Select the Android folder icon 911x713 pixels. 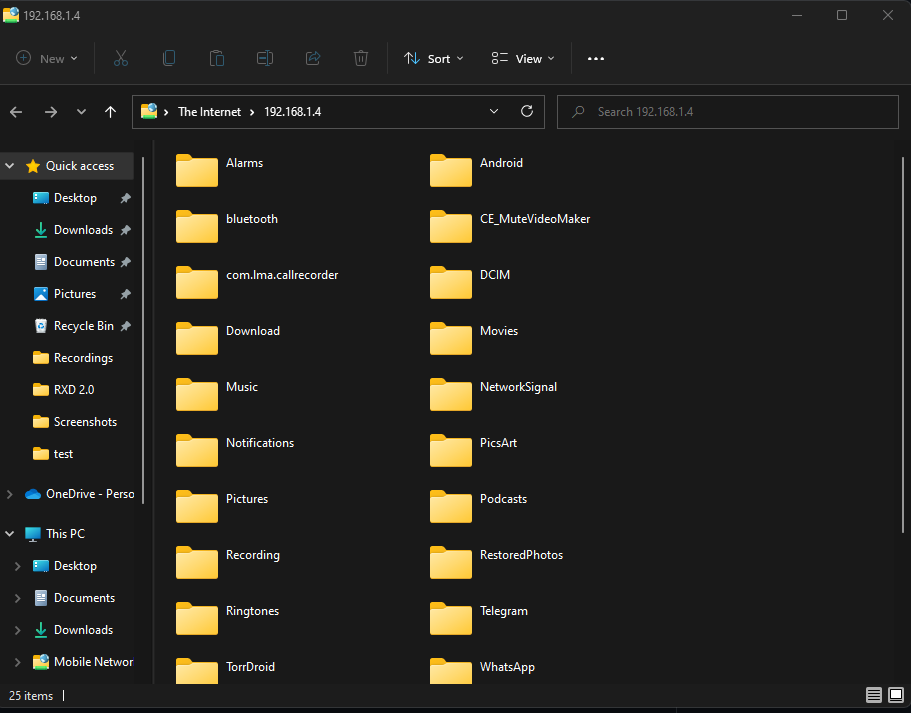pos(451,170)
